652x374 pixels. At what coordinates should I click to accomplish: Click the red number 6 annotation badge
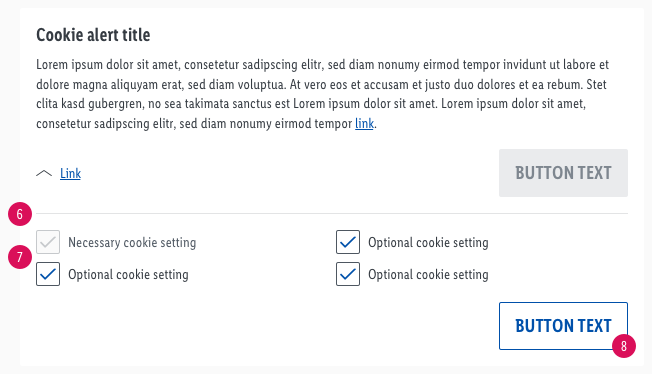[x=20, y=214]
